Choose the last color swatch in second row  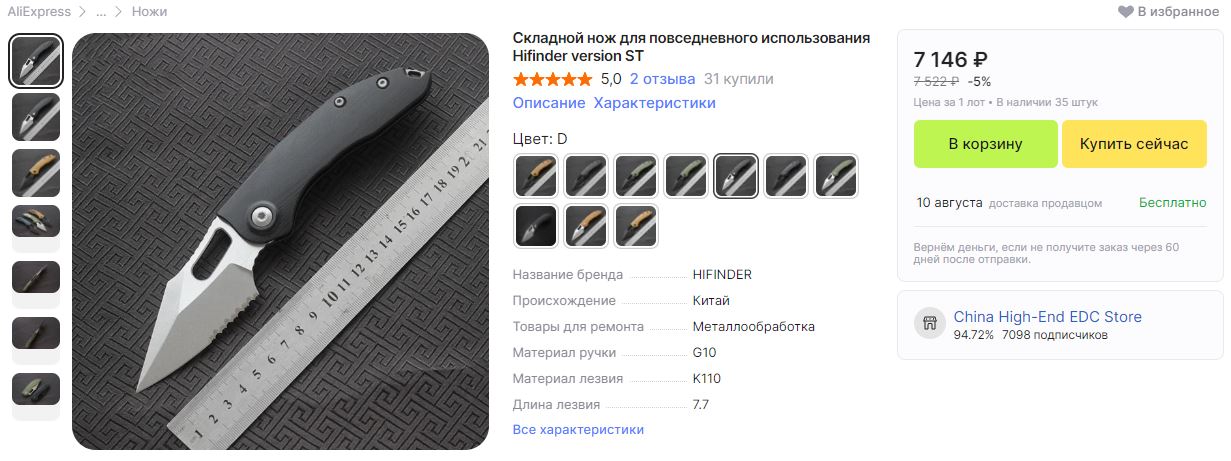(x=636, y=226)
